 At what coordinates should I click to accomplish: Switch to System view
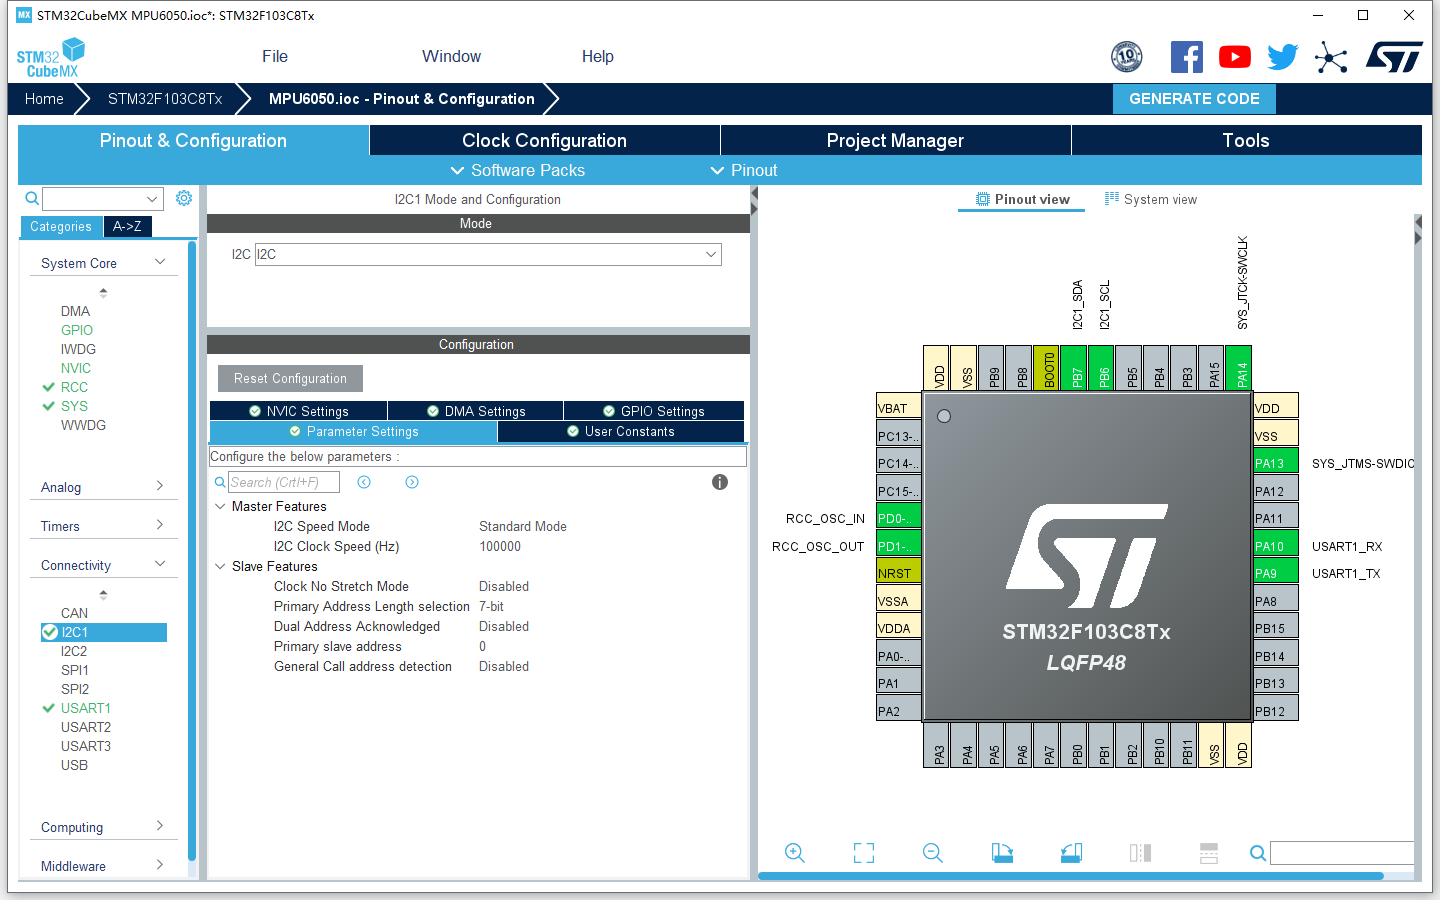[1150, 199]
